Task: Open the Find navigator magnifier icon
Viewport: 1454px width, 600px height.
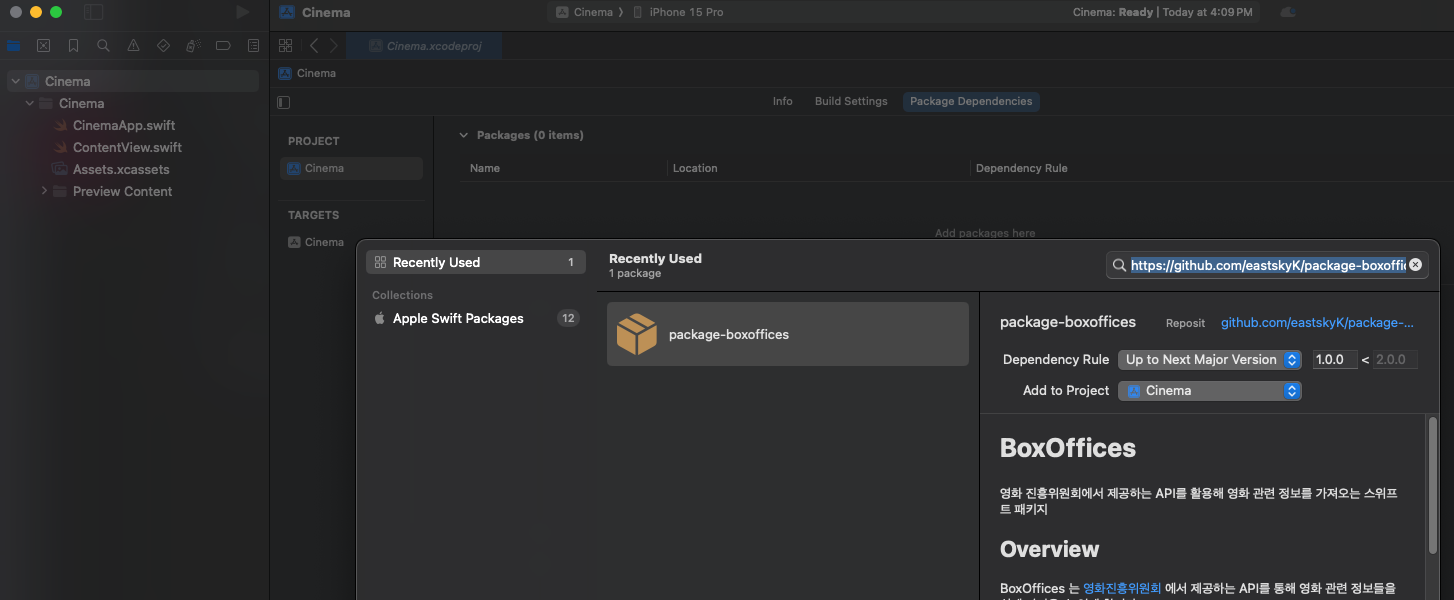Action: (x=103, y=45)
